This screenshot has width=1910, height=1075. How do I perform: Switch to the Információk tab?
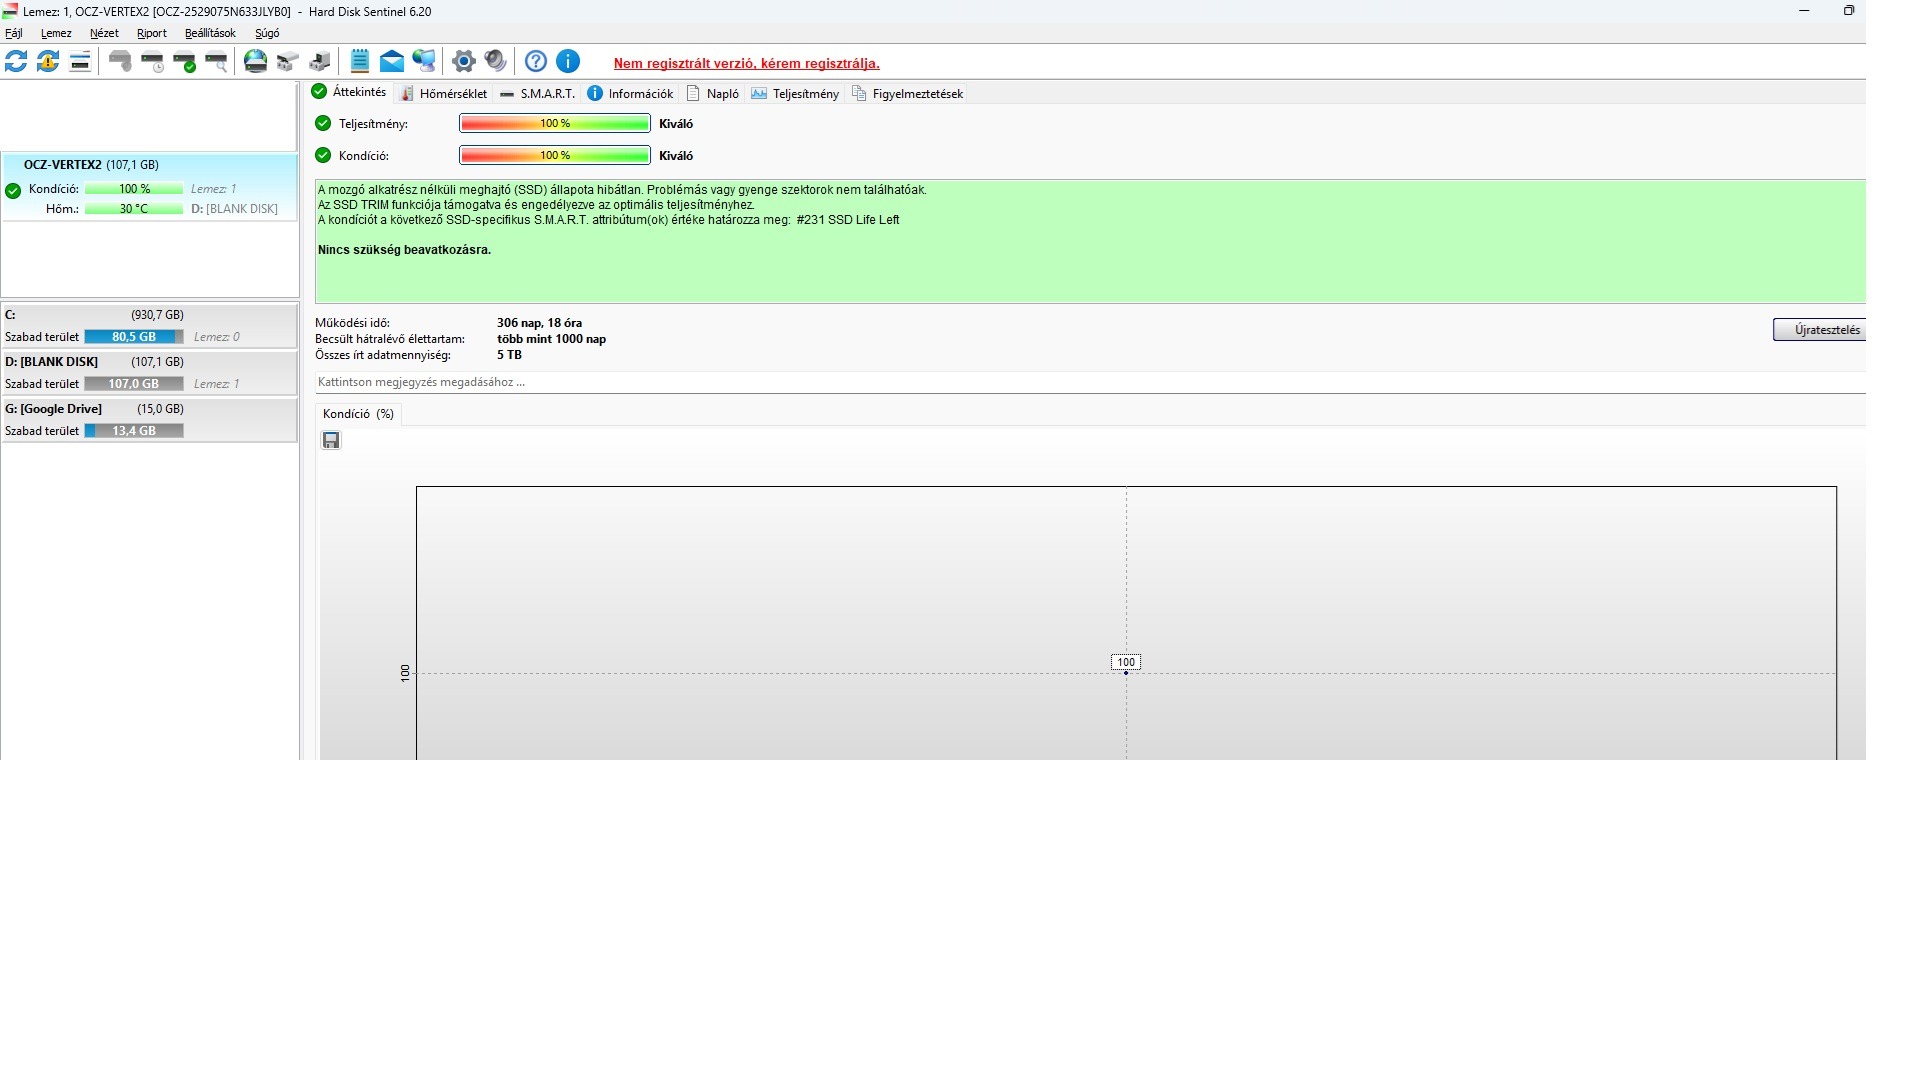coord(630,93)
